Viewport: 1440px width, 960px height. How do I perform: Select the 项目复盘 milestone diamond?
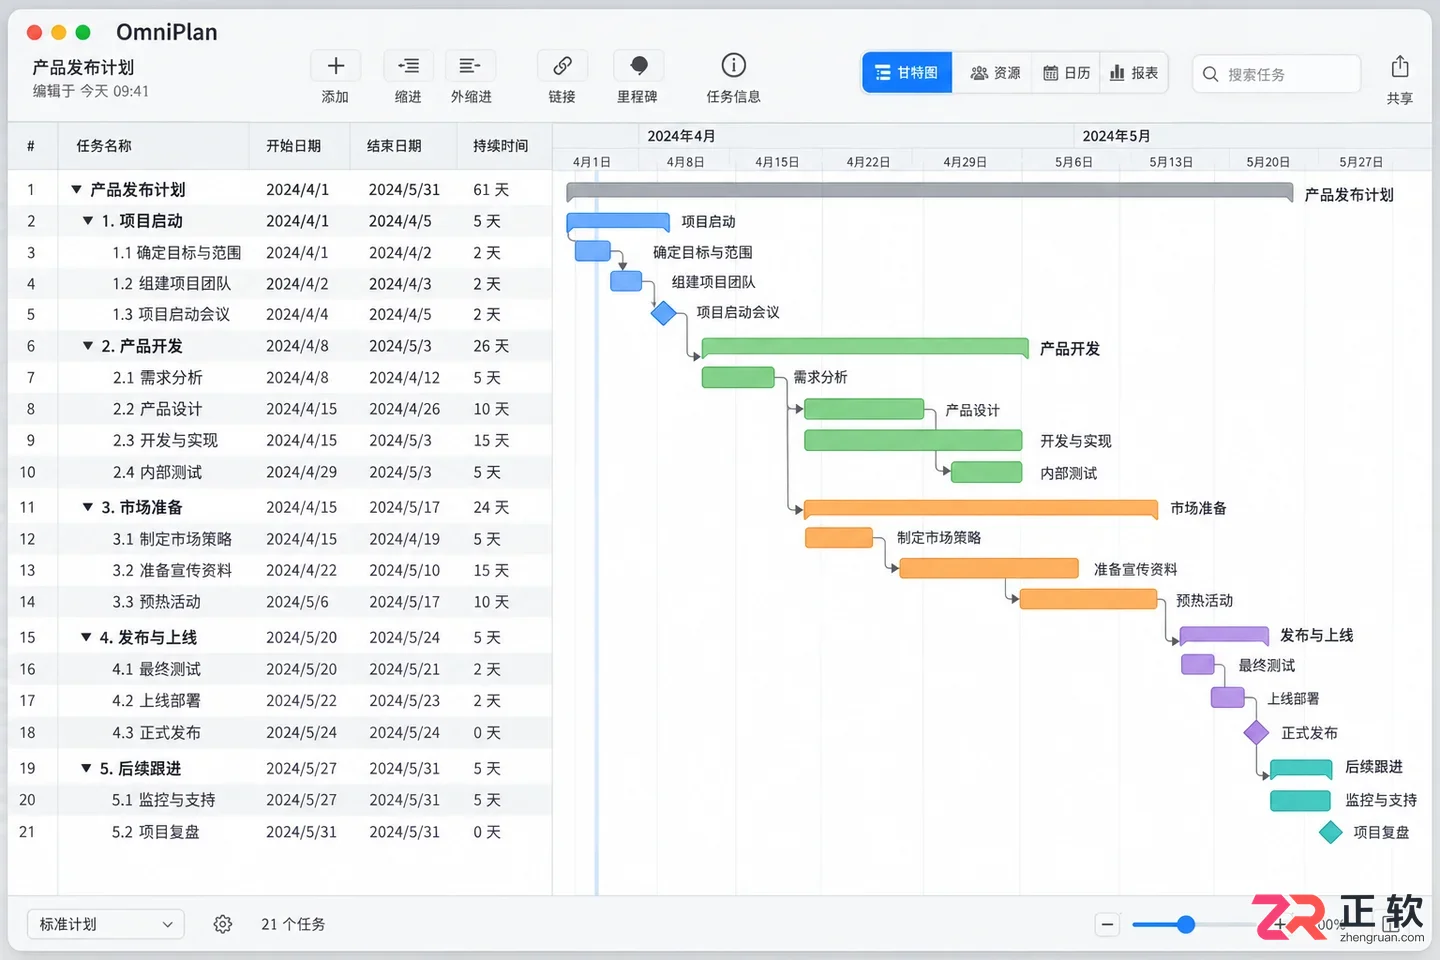click(x=1330, y=832)
